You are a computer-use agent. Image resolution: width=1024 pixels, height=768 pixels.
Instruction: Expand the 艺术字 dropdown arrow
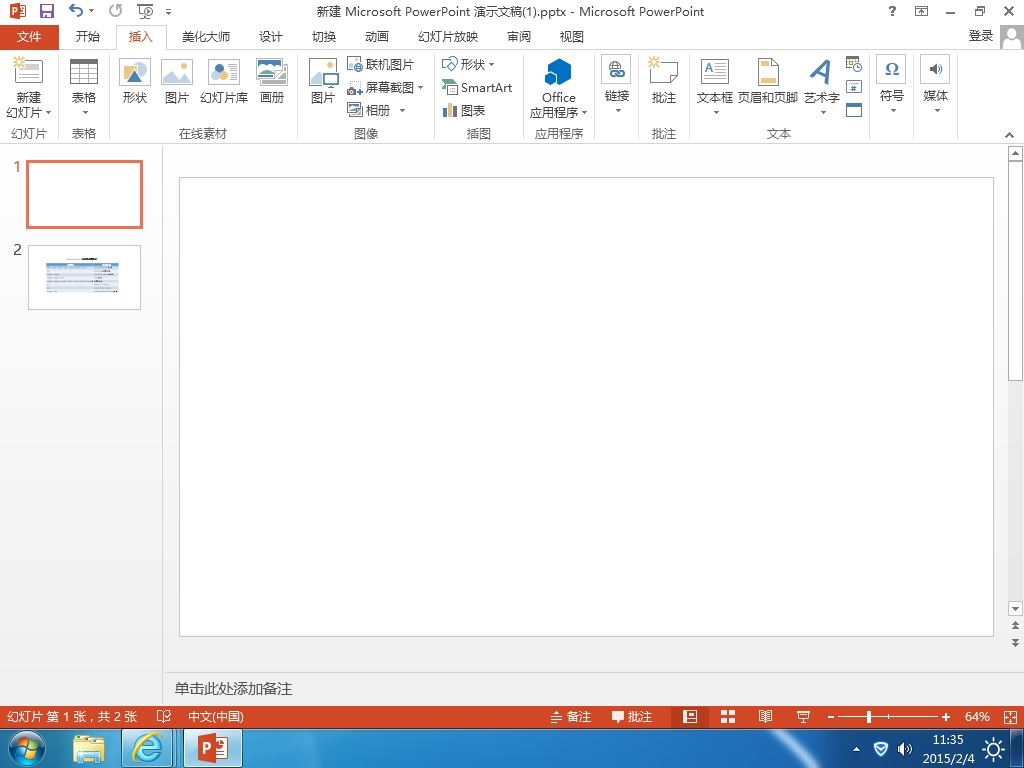tap(823, 112)
